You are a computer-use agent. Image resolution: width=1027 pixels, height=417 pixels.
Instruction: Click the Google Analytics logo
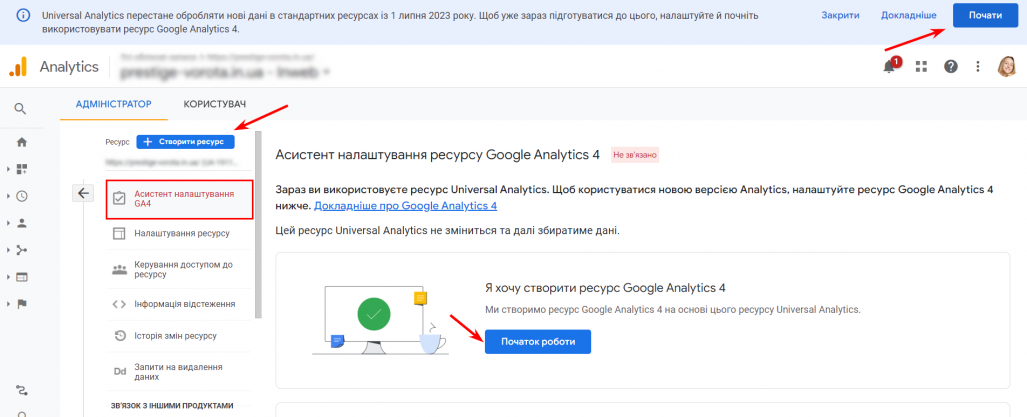click(18, 66)
